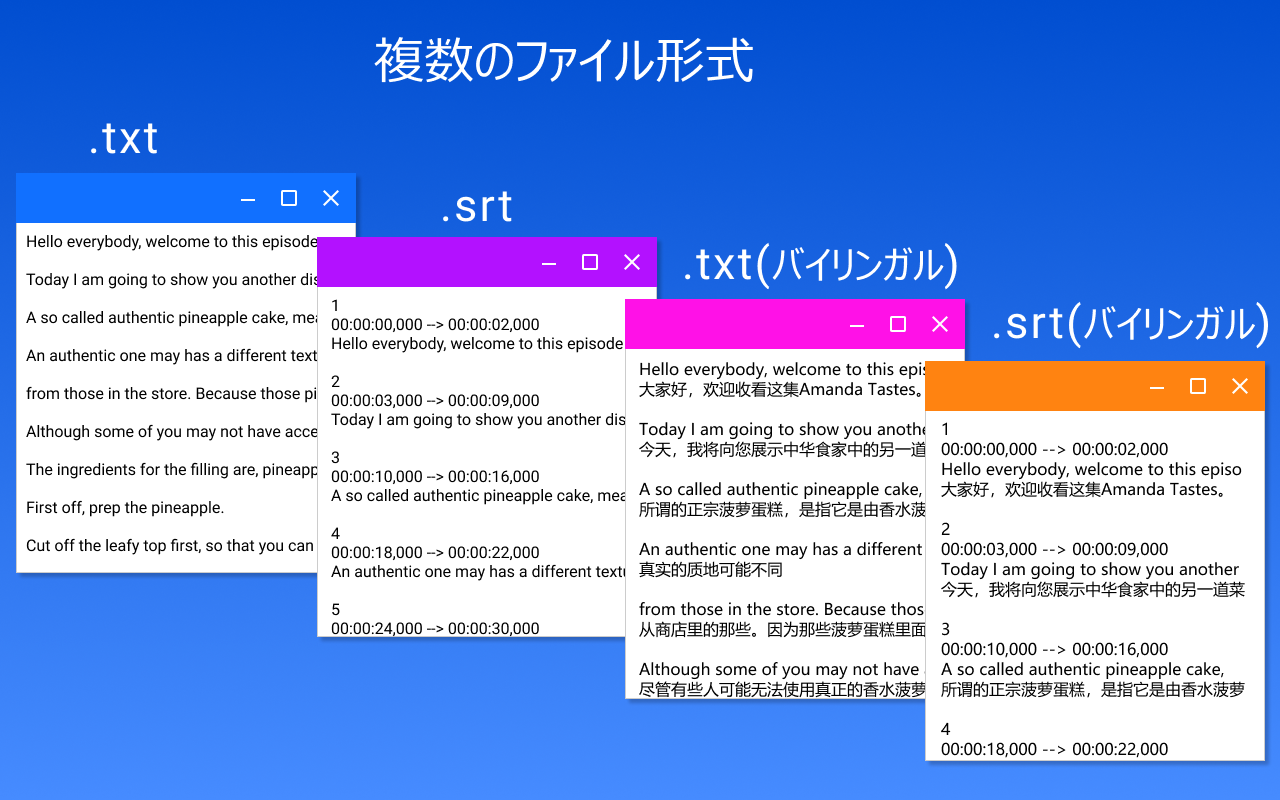1280x800 pixels.
Task: Select subtitle index 5 in purple window
Action: pos(336,610)
